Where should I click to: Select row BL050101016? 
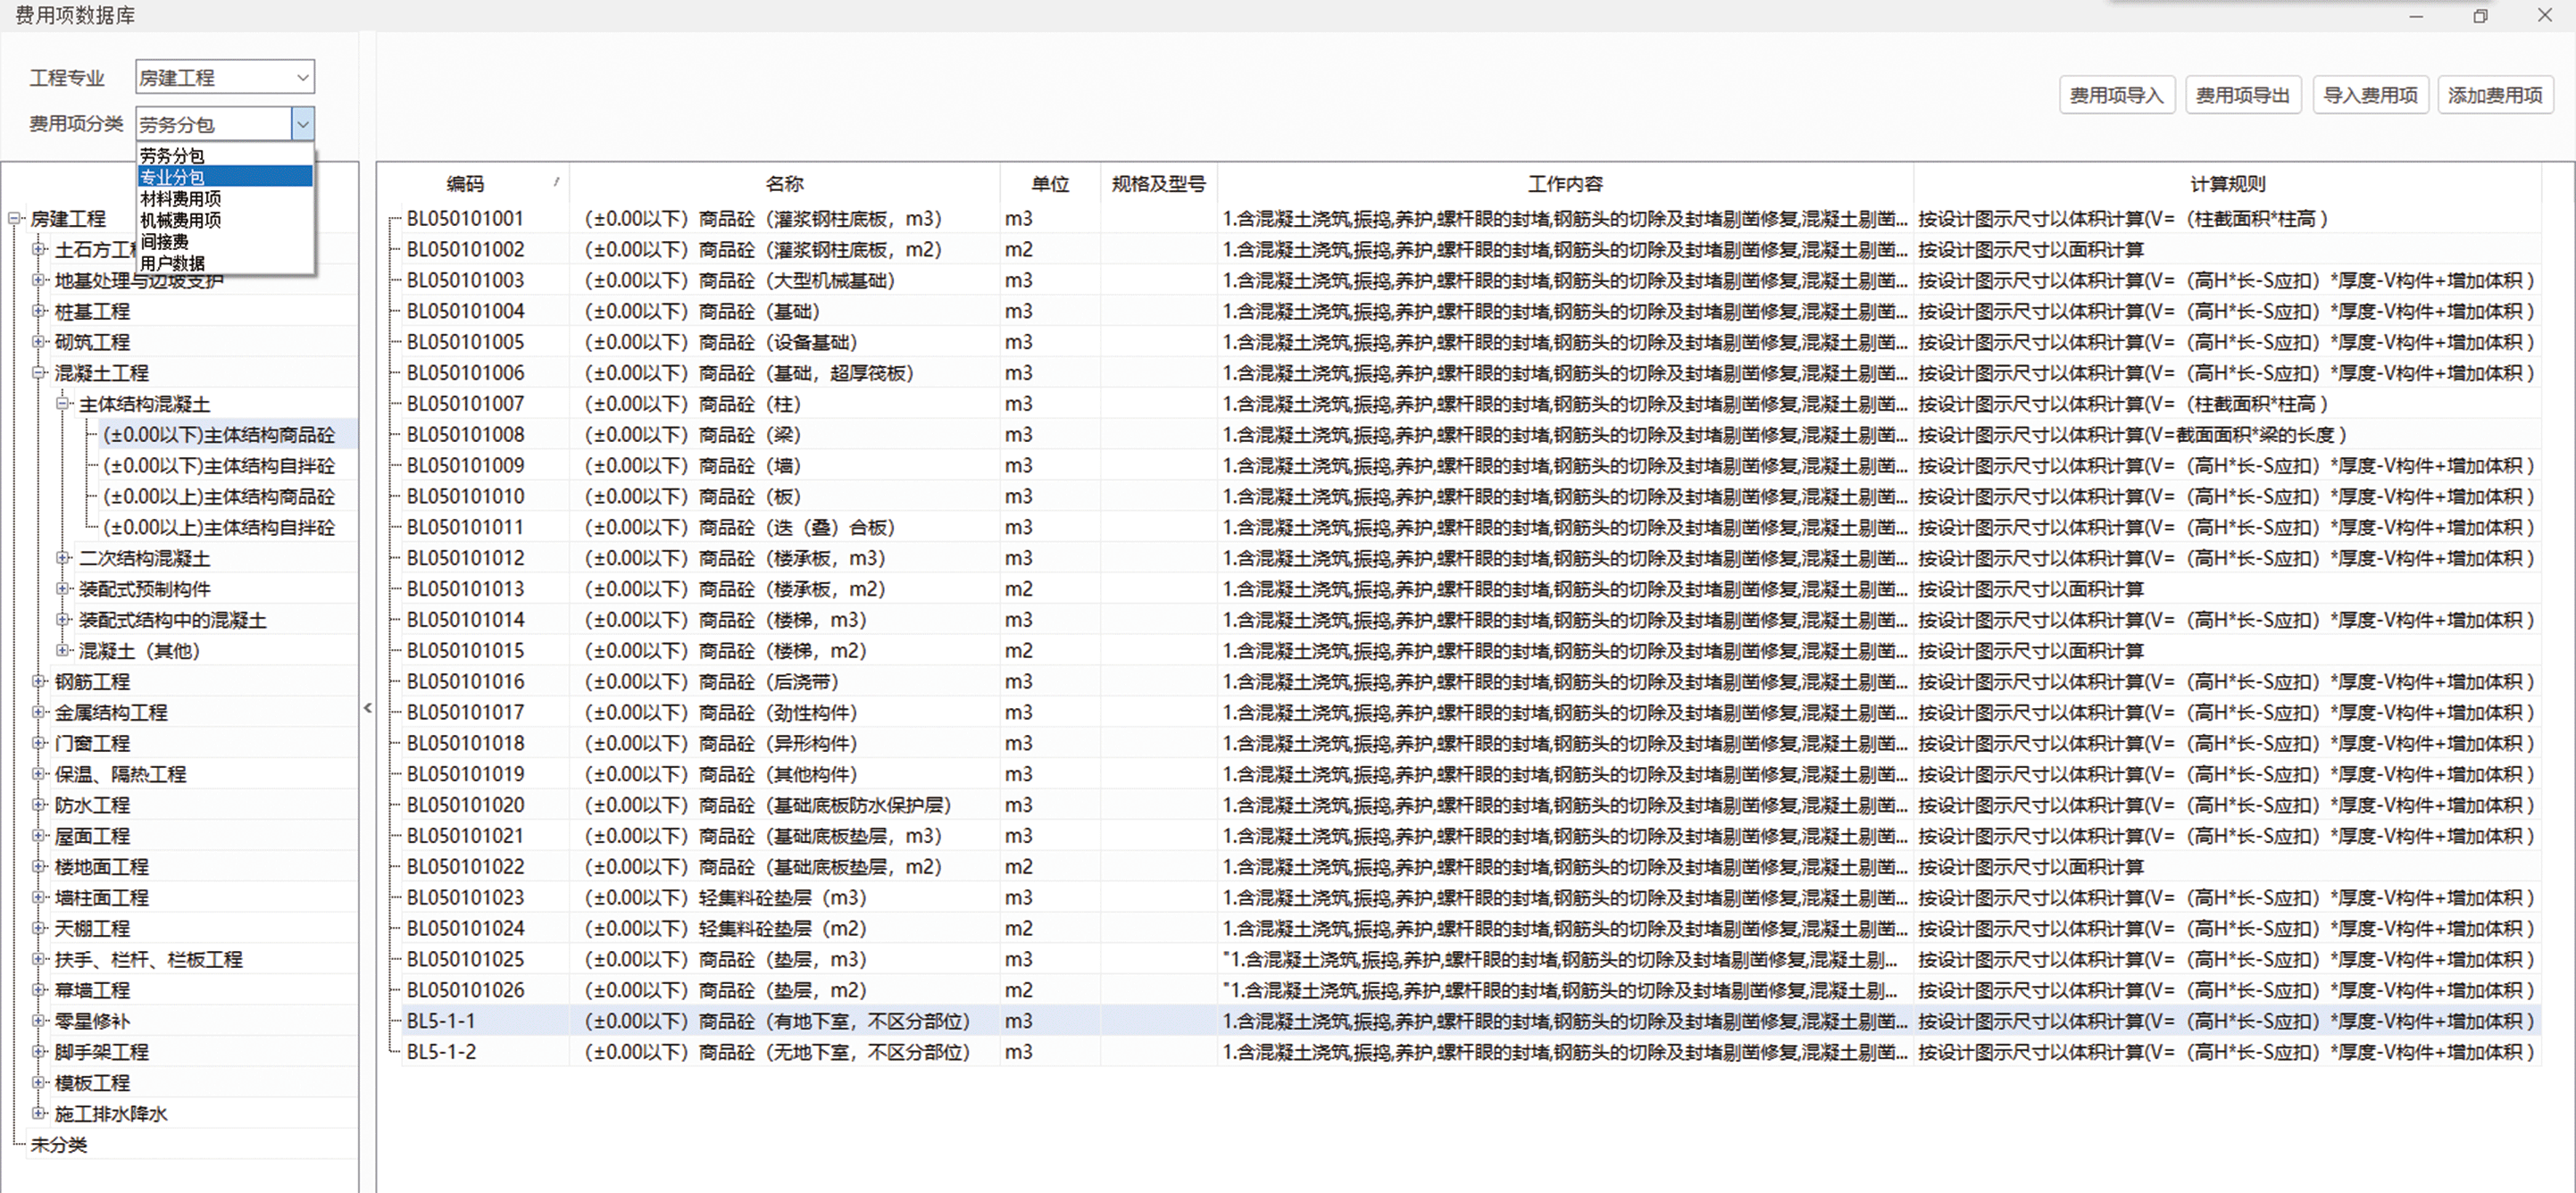pos(1471,682)
